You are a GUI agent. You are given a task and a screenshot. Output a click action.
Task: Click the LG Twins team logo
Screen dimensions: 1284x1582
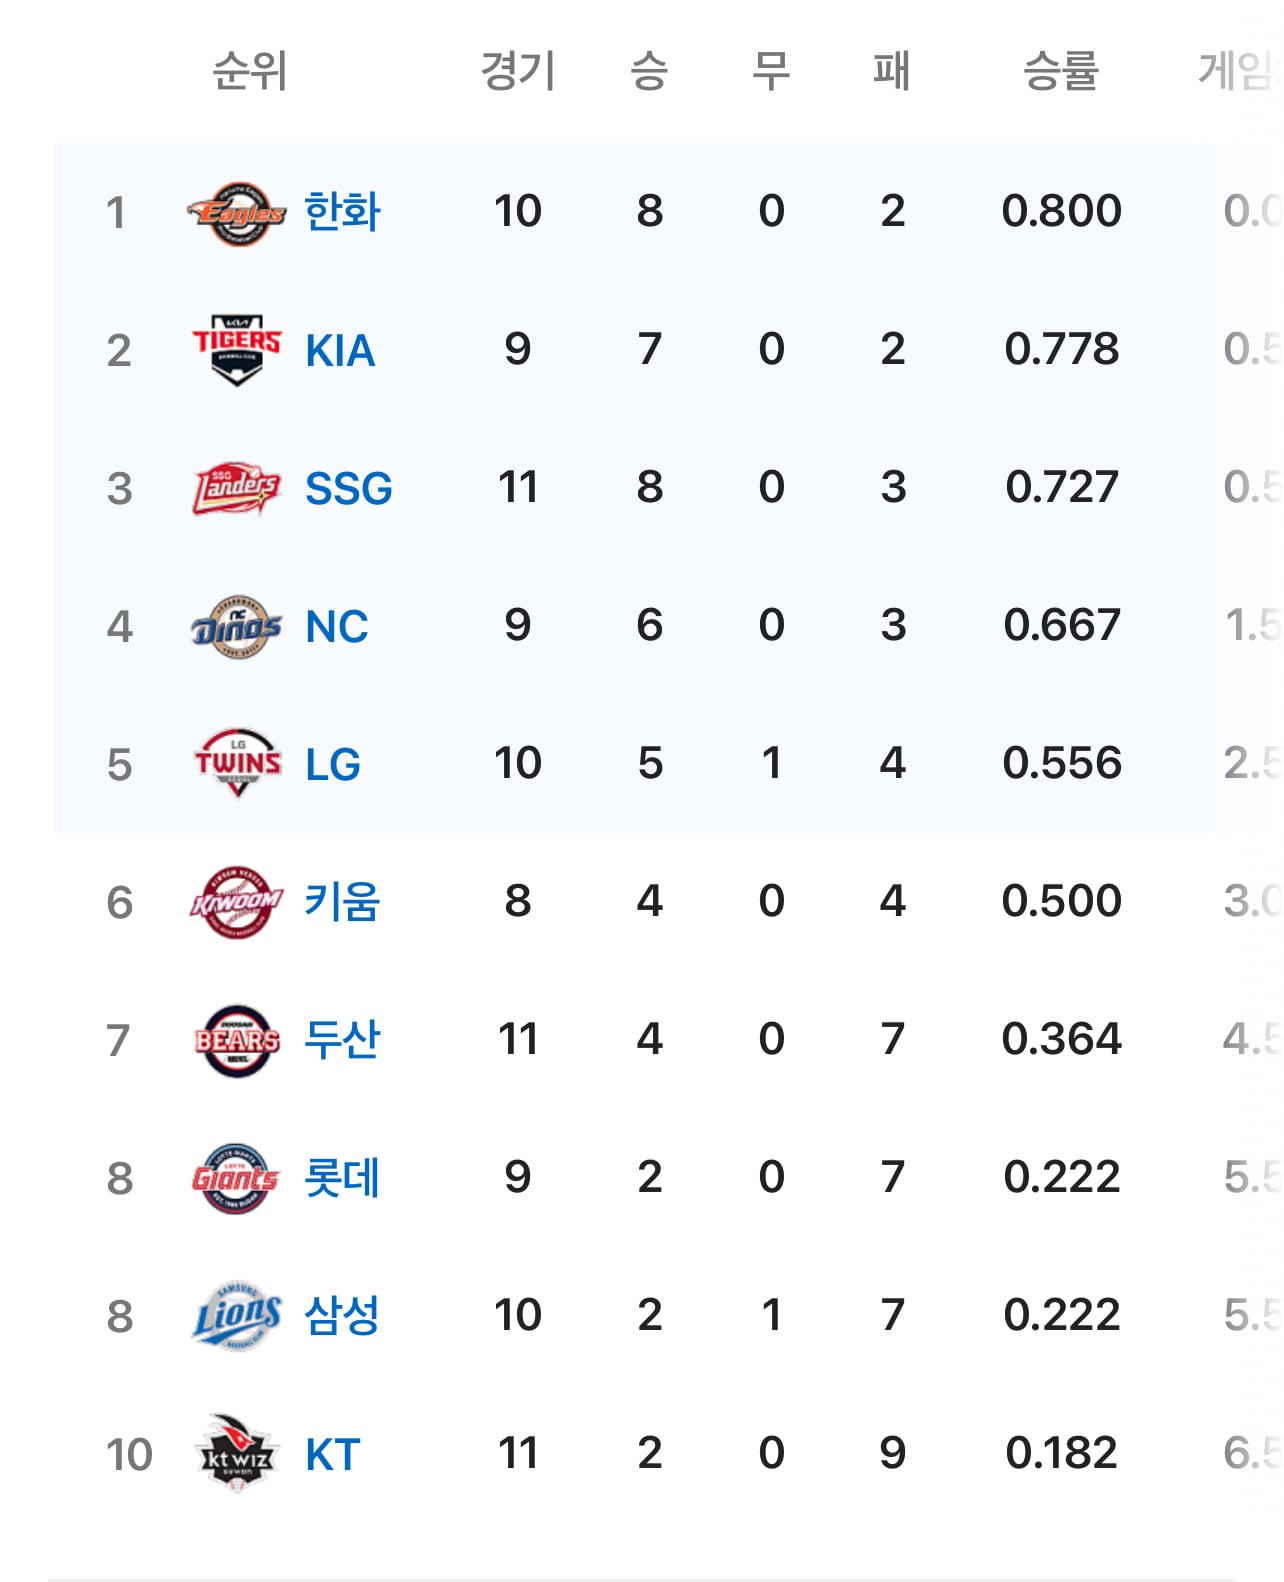point(237,764)
